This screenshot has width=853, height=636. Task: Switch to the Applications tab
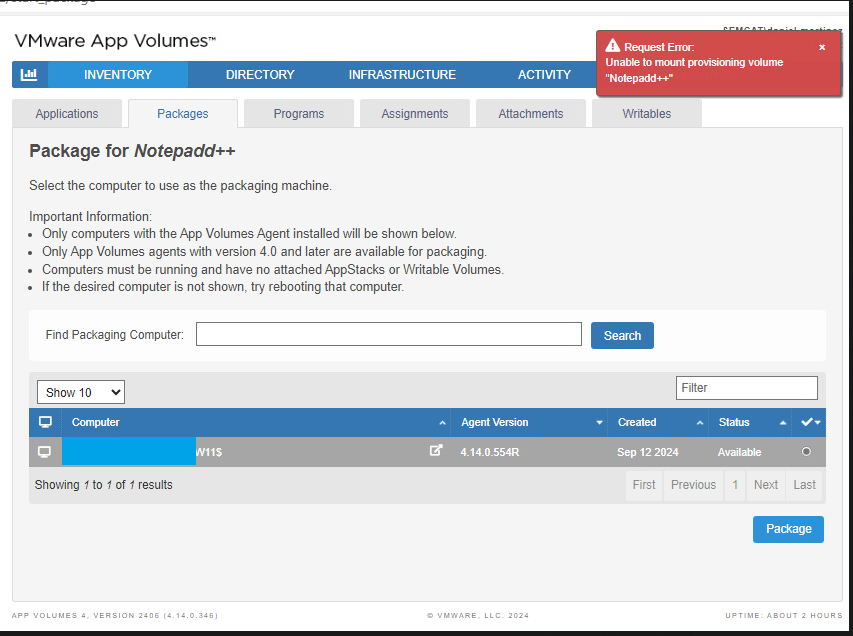point(67,114)
